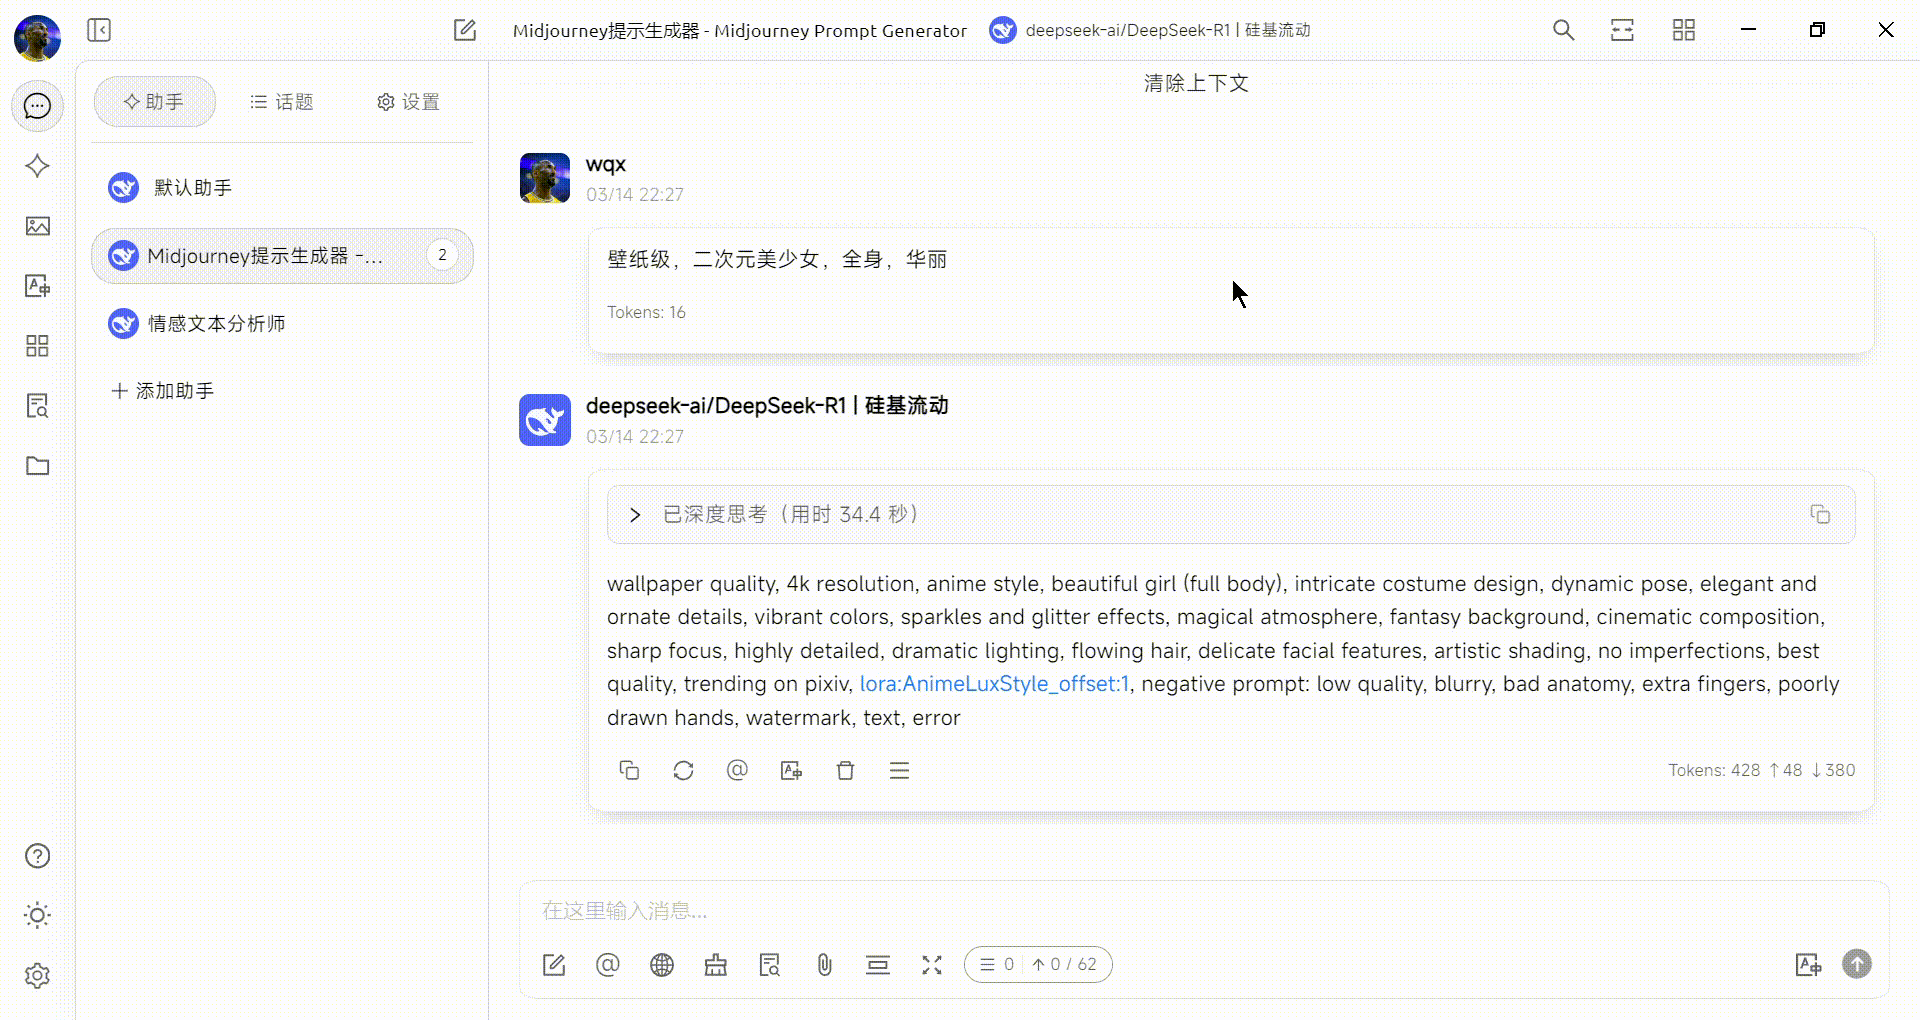
Task: Mention a model on the reply message
Action: (737, 770)
